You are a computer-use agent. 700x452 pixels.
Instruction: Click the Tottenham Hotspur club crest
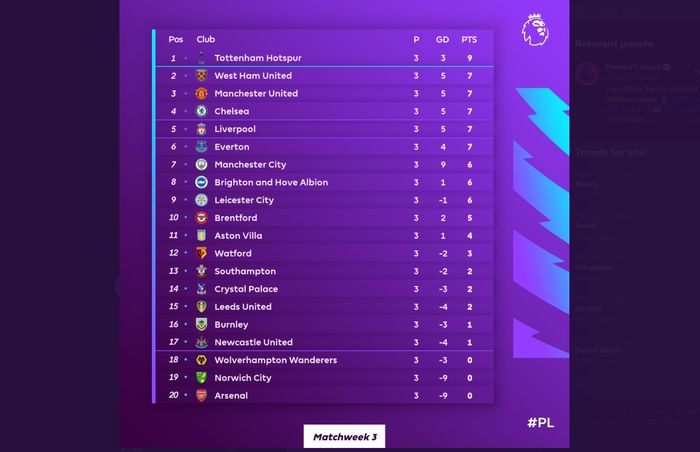click(201, 58)
